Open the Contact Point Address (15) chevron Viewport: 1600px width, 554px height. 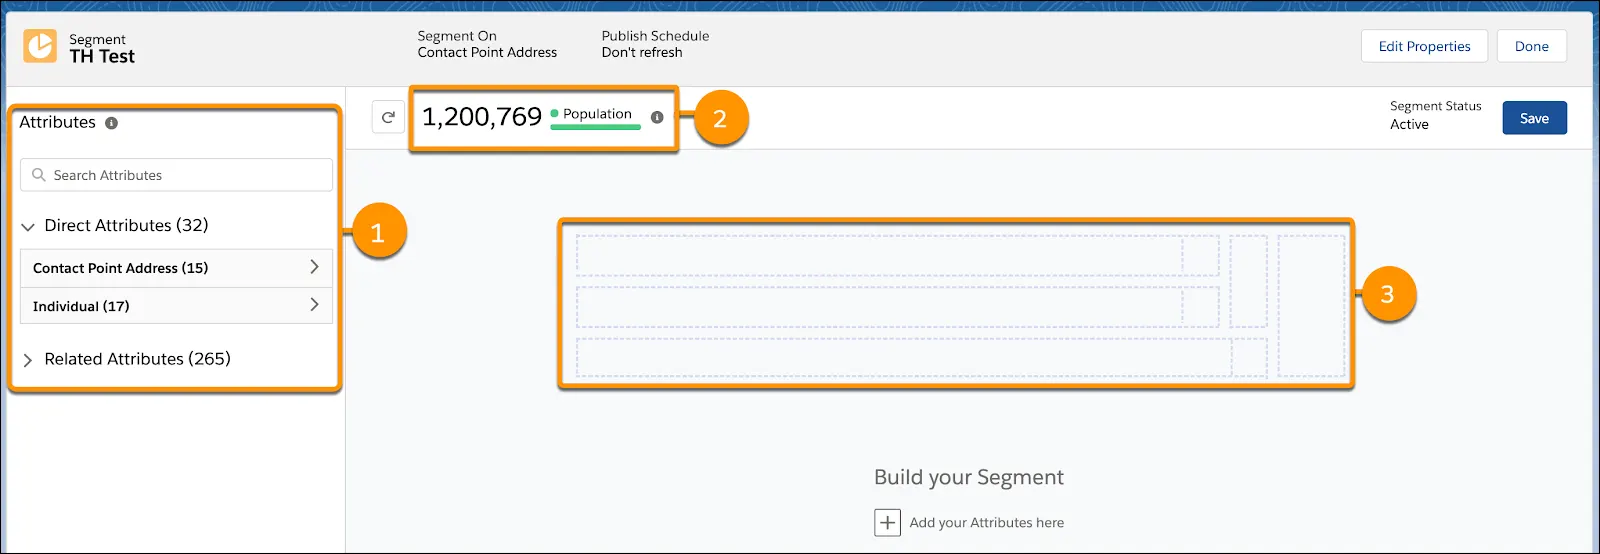(x=314, y=267)
